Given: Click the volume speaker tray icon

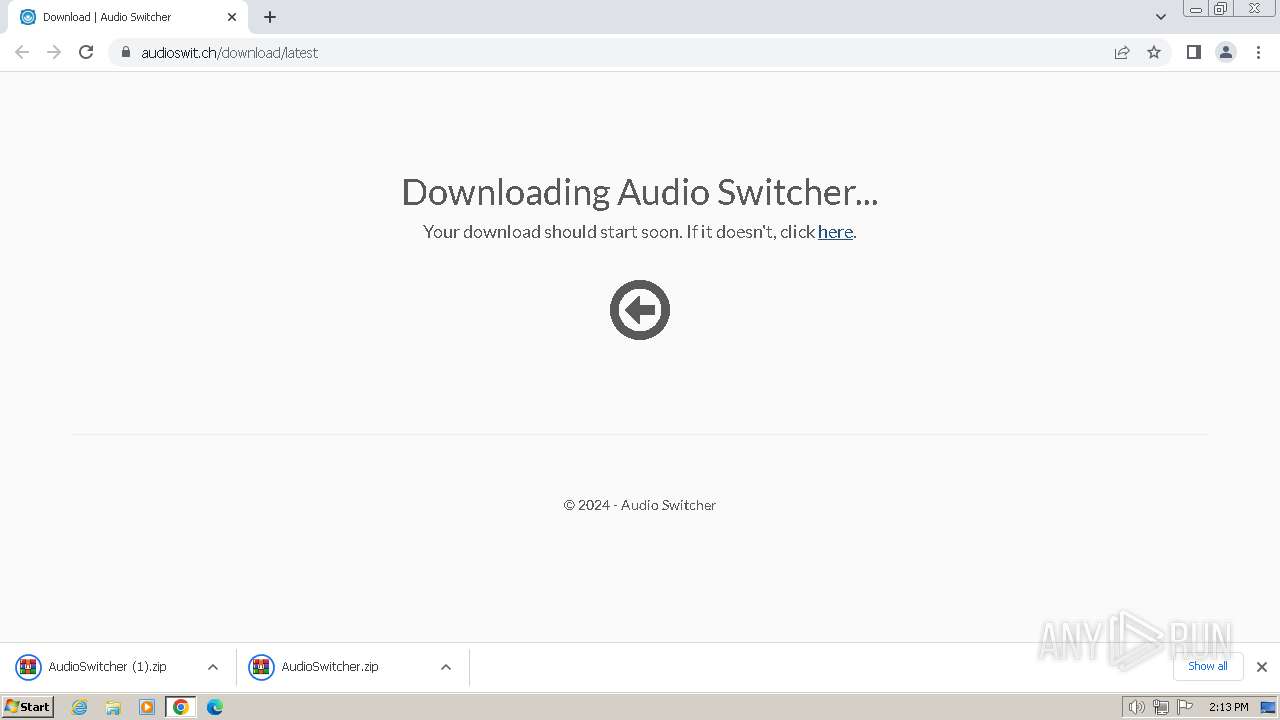Looking at the screenshot, I should [x=1136, y=707].
